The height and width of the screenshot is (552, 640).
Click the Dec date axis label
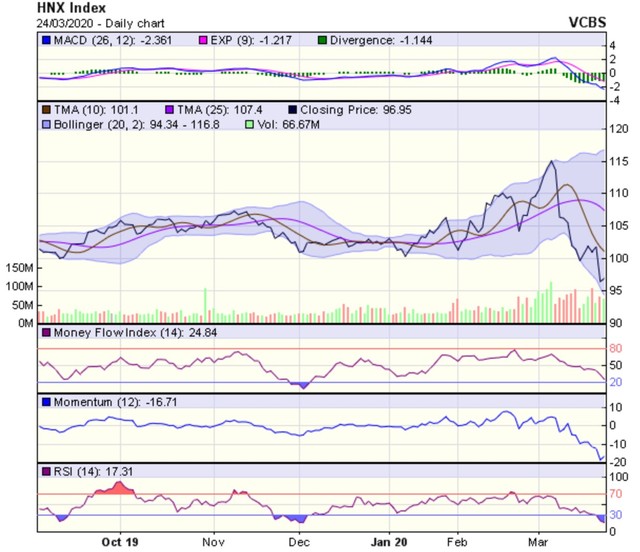299,541
